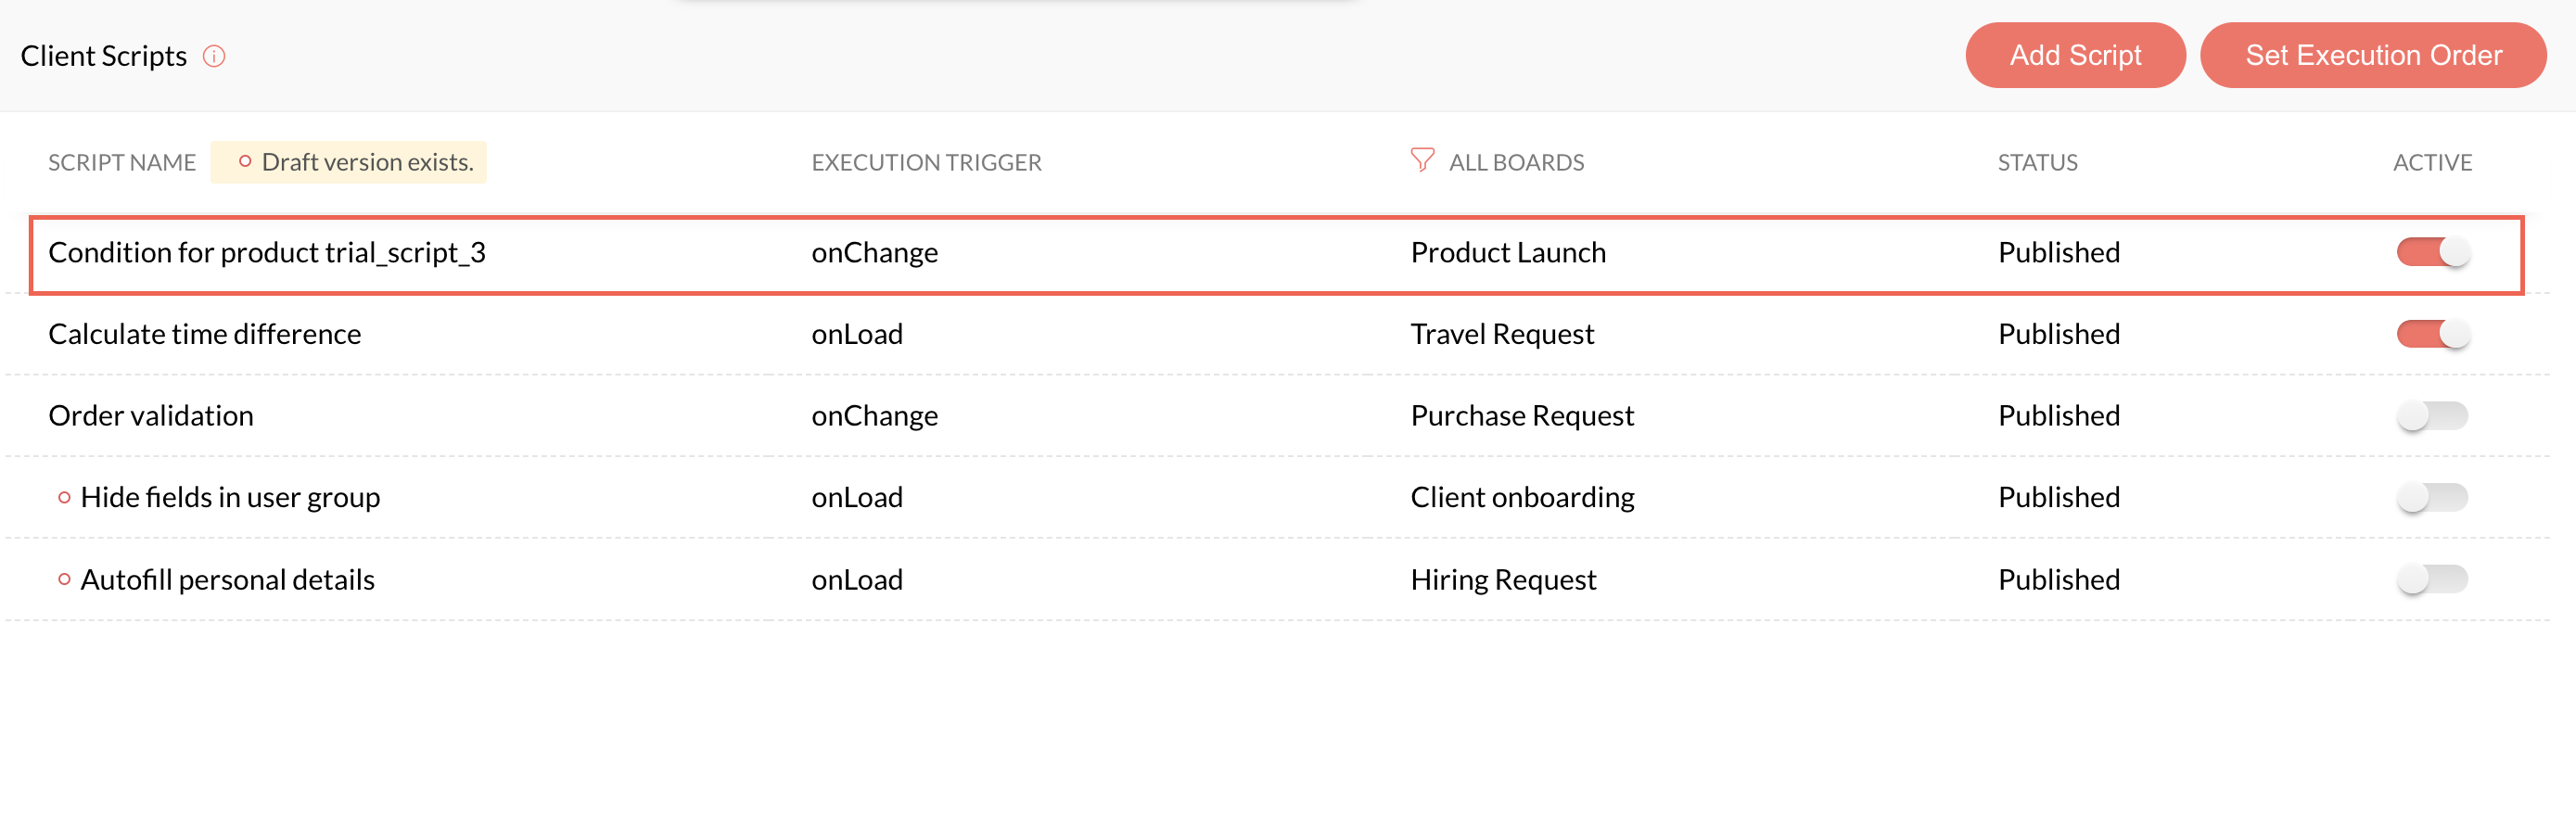This screenshot has width=2576, height=840.
Task: Click the SCRIPT NAME column header
Action: pyautogui.click(x=122, y=162)
